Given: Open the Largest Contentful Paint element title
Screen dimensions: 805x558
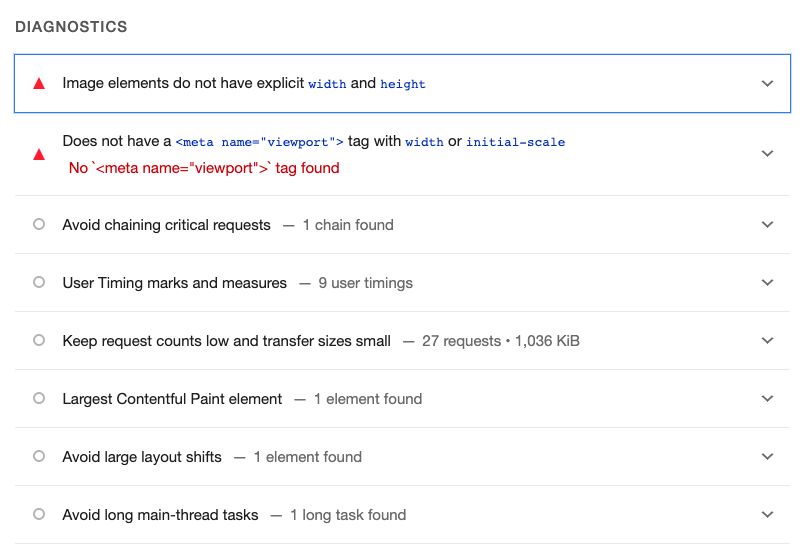Looking at the screenshot, I should [x=172, y=399].
